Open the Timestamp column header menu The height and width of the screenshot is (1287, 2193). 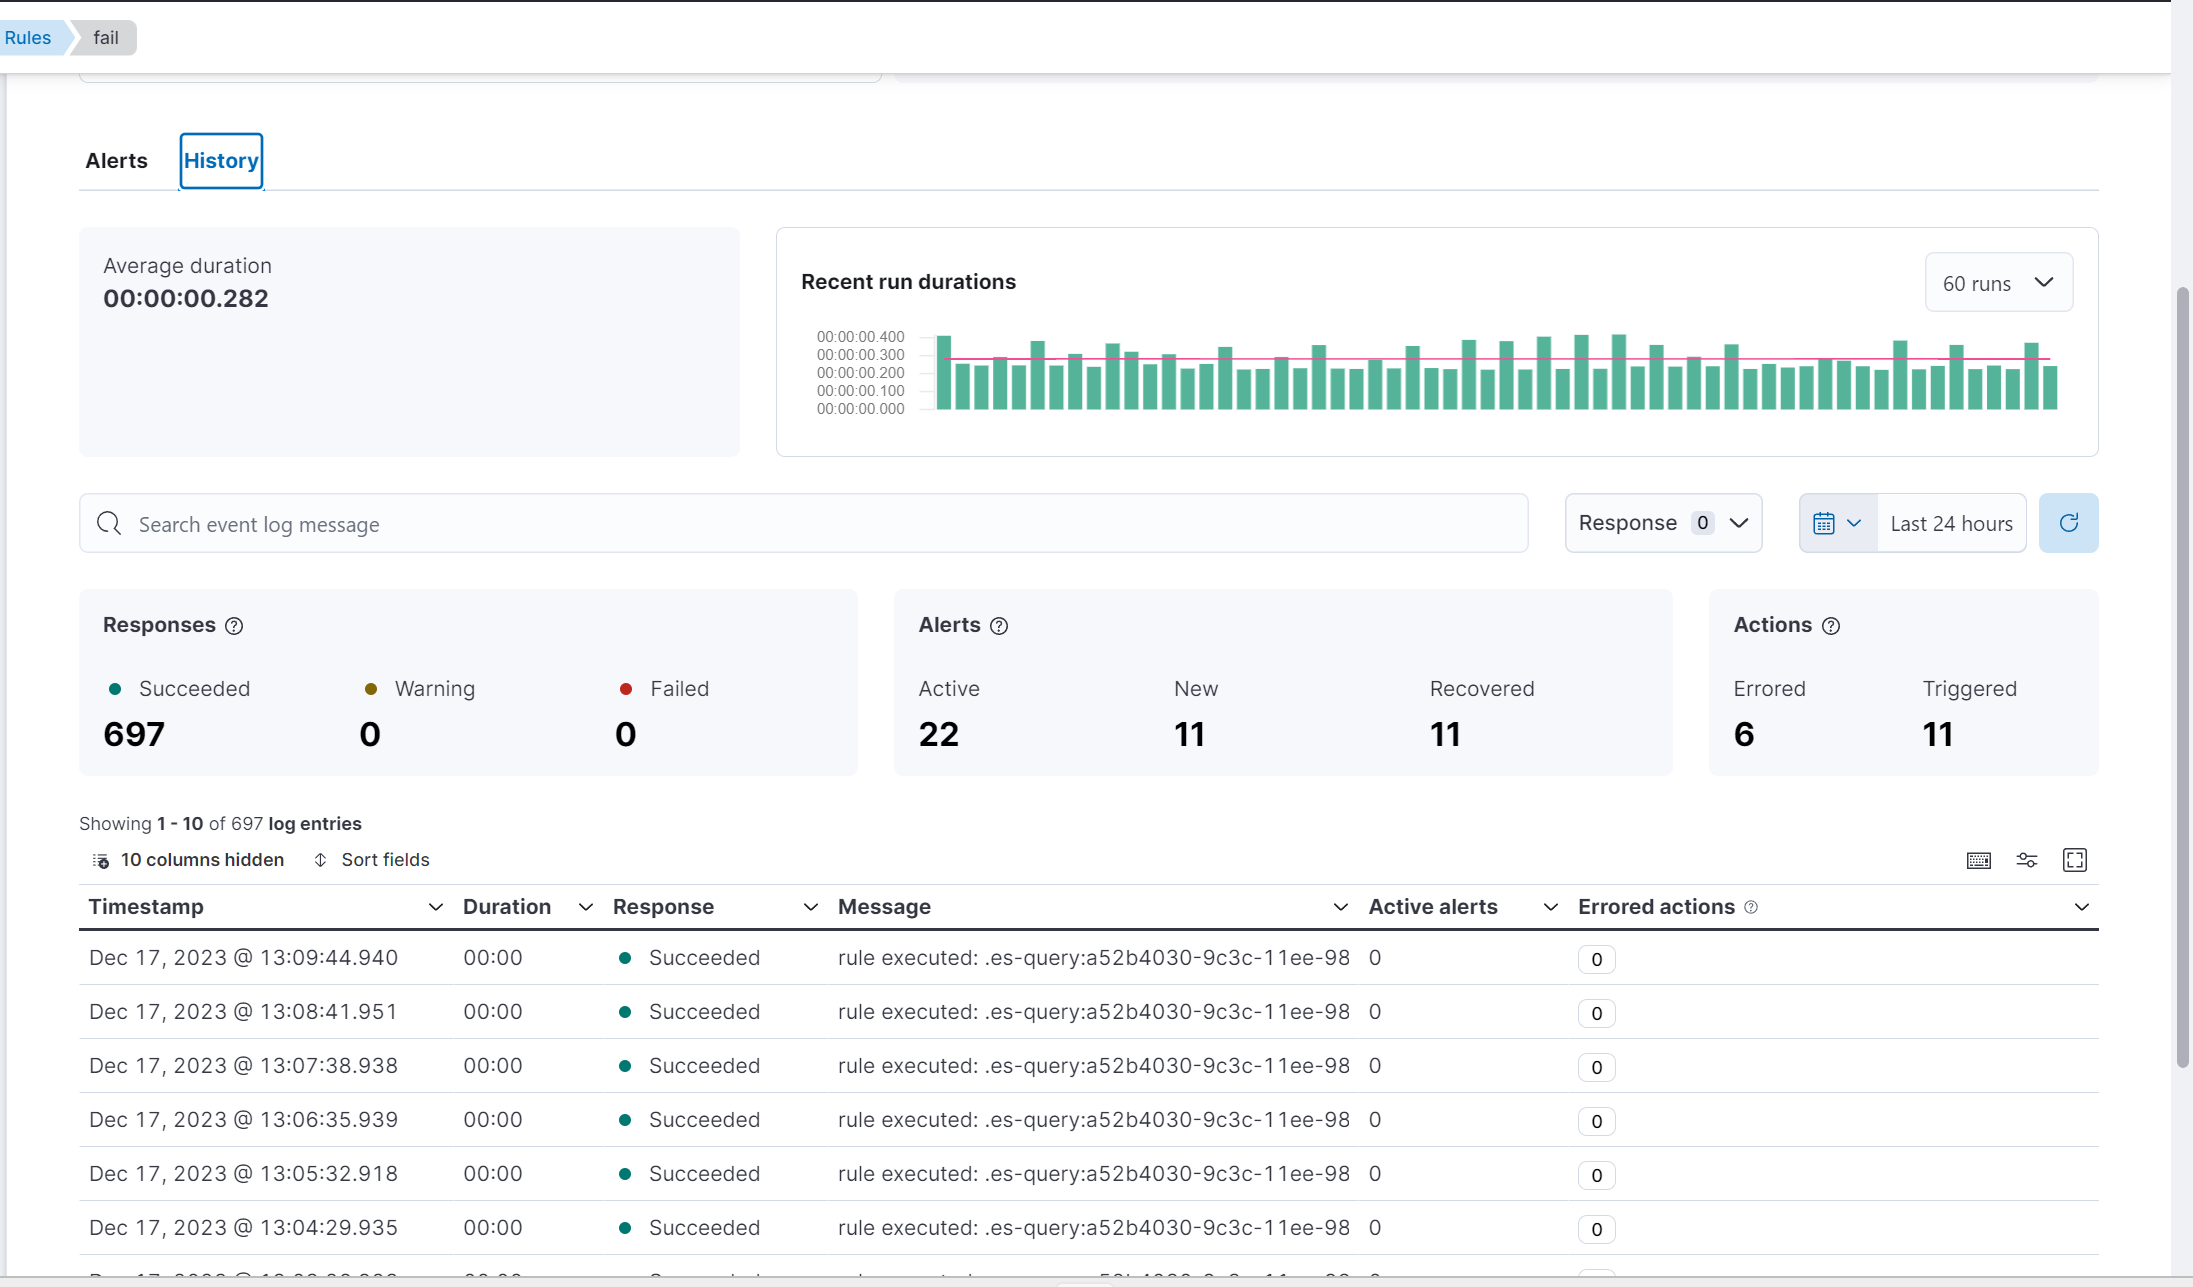click(435, 907)
